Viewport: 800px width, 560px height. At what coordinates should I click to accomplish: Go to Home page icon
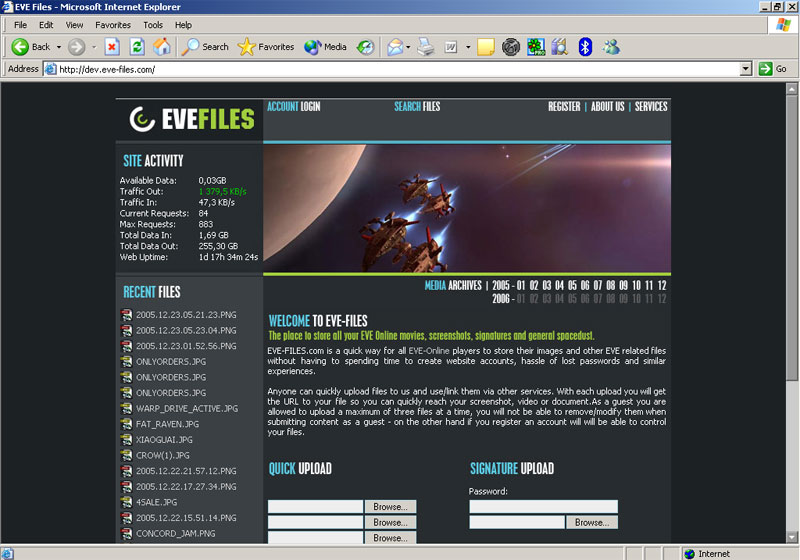pyautogui.click(x=162, y=47)
